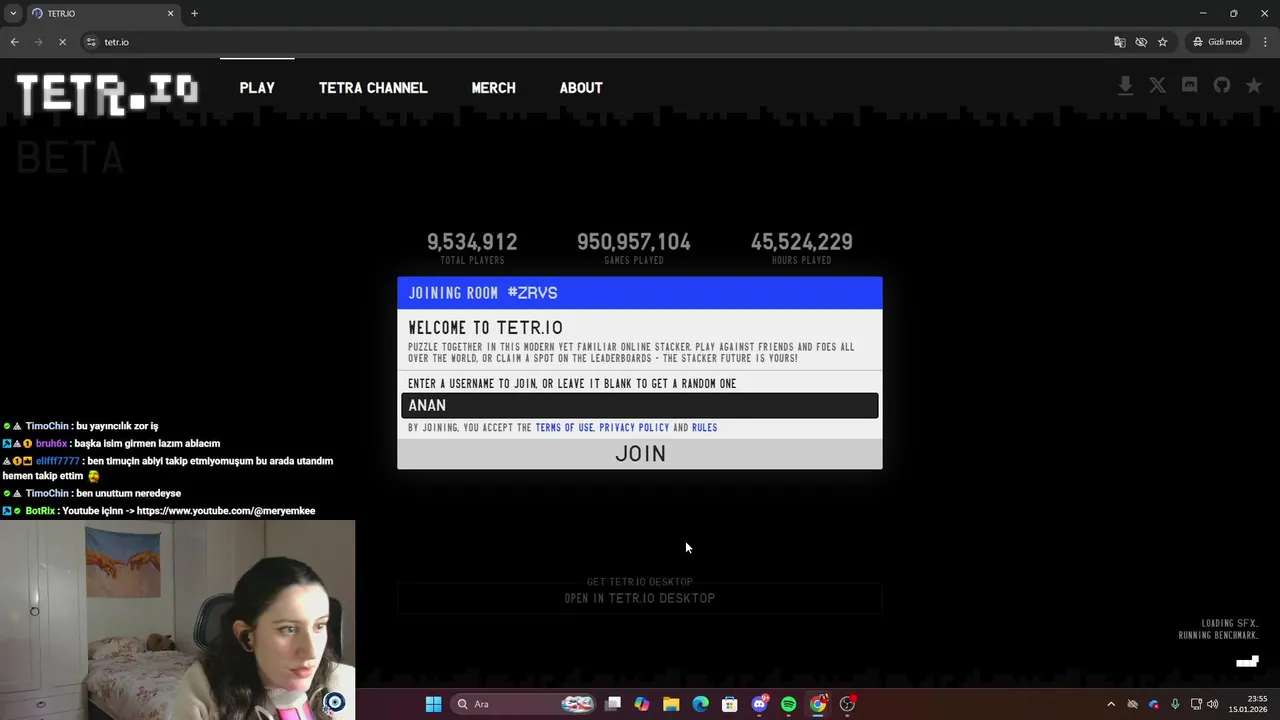Click the download desktop client icon
This screenshot has width=1280, height=720.
(1125, 86)
